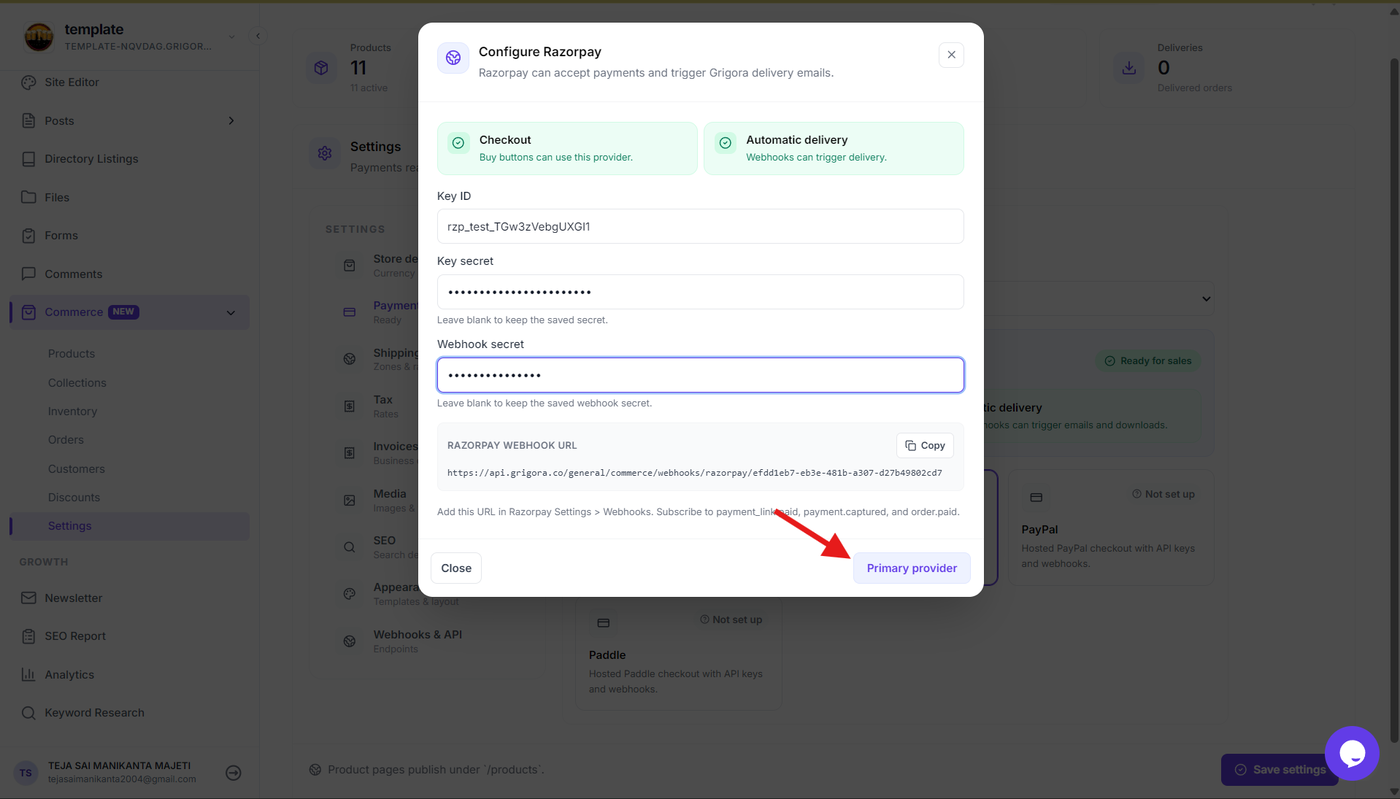This screenshot has width=1400, height=799.
Task: Collapse the sidebar with the arrow toggle
Action: [x=258, y=36]
